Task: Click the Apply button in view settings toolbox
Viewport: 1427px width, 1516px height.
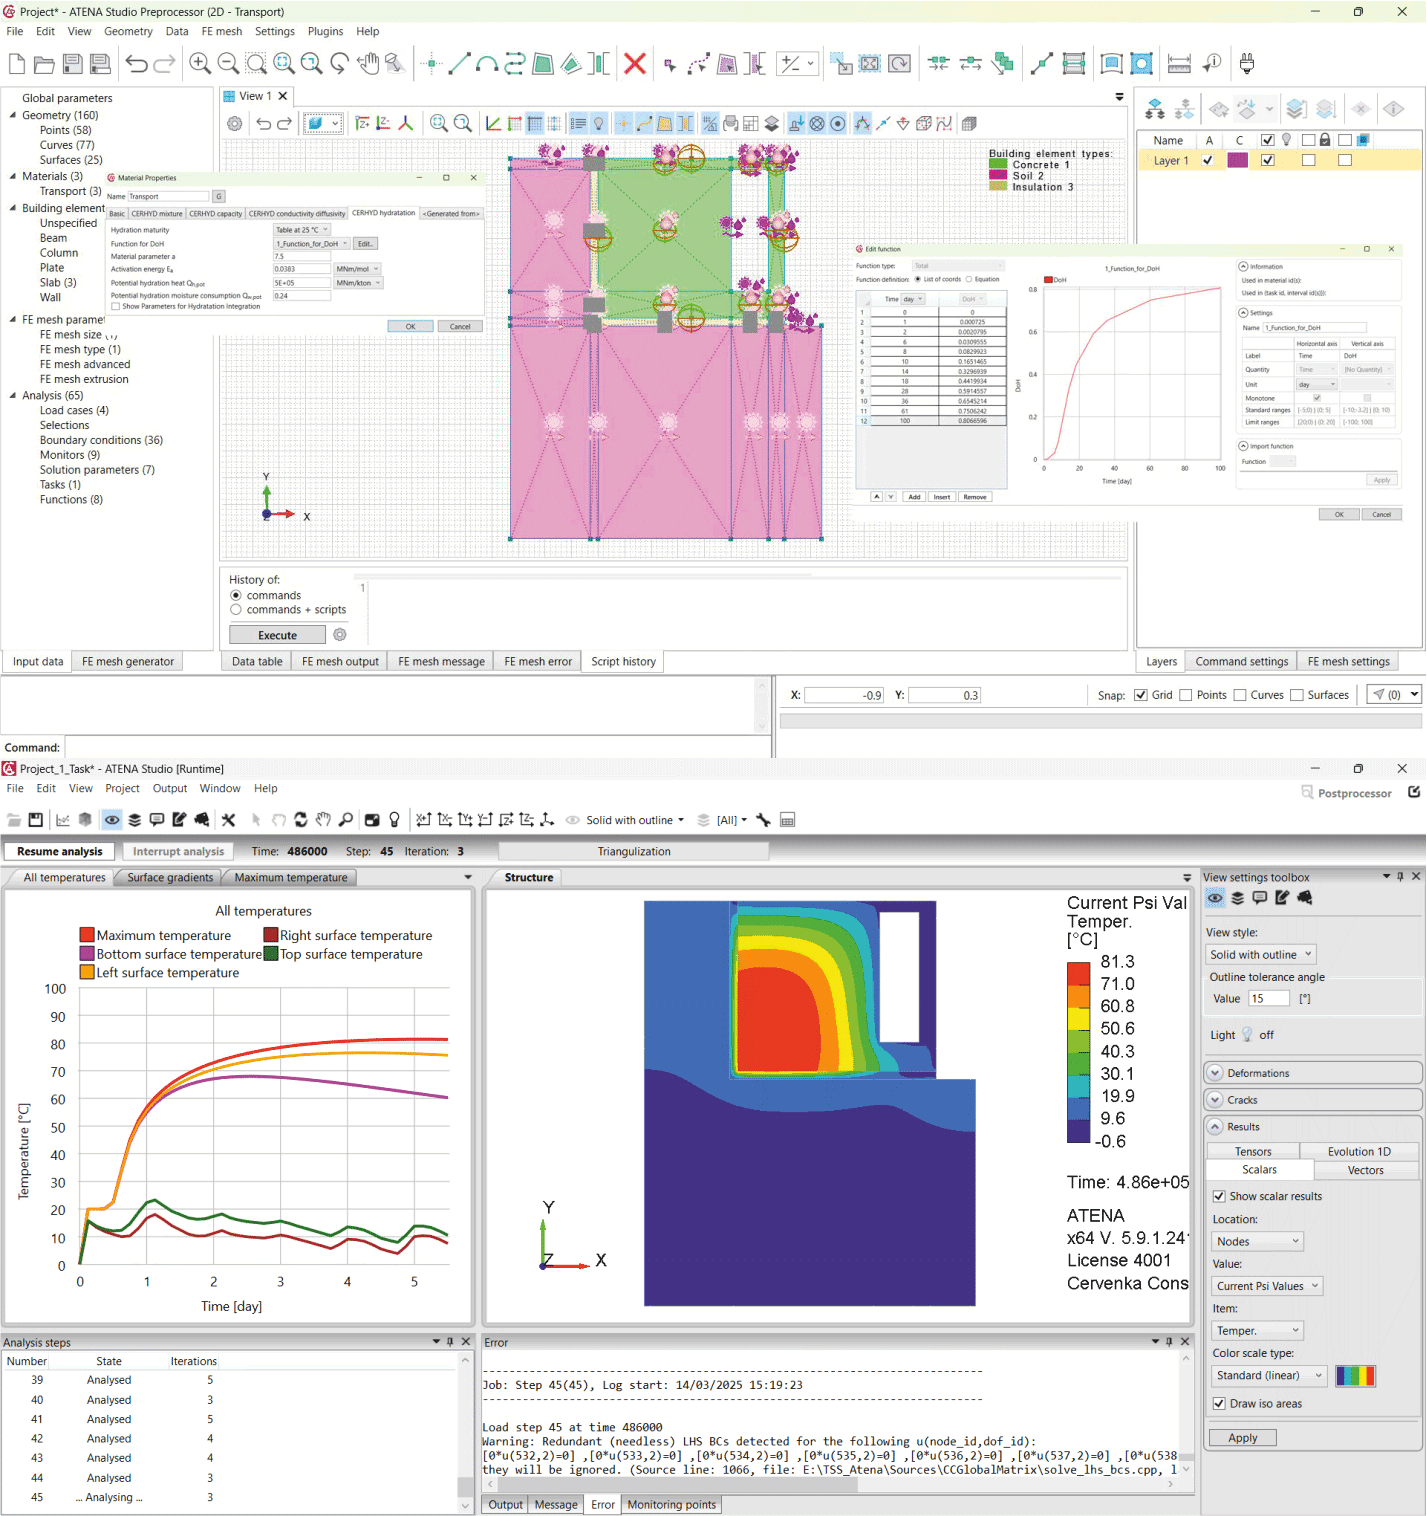Action: pos(1243,1438)
